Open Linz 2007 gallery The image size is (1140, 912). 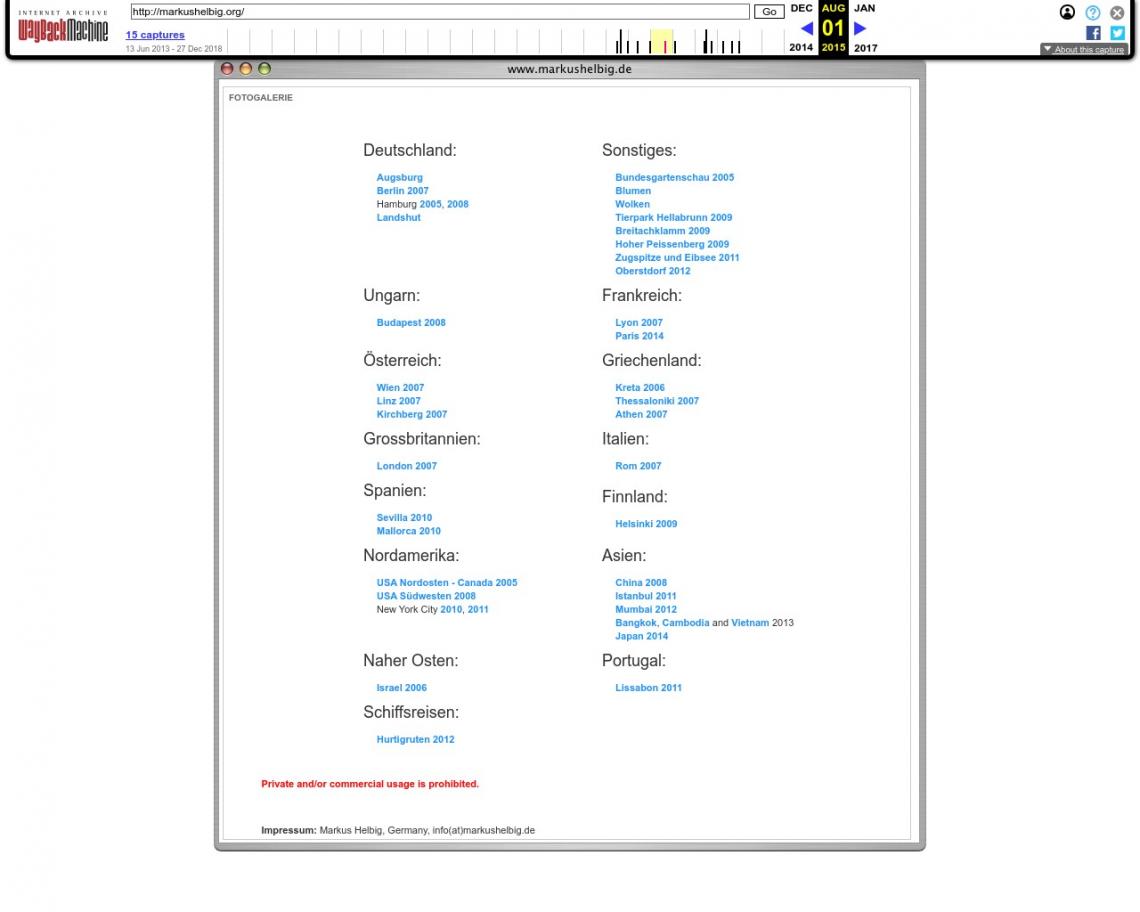[398, 401]
